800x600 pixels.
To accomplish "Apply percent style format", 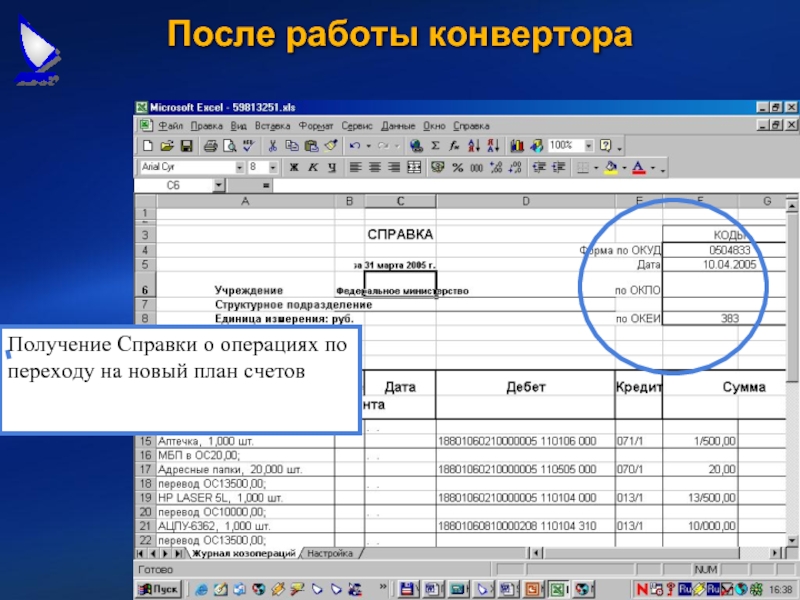I will (457, 167).
